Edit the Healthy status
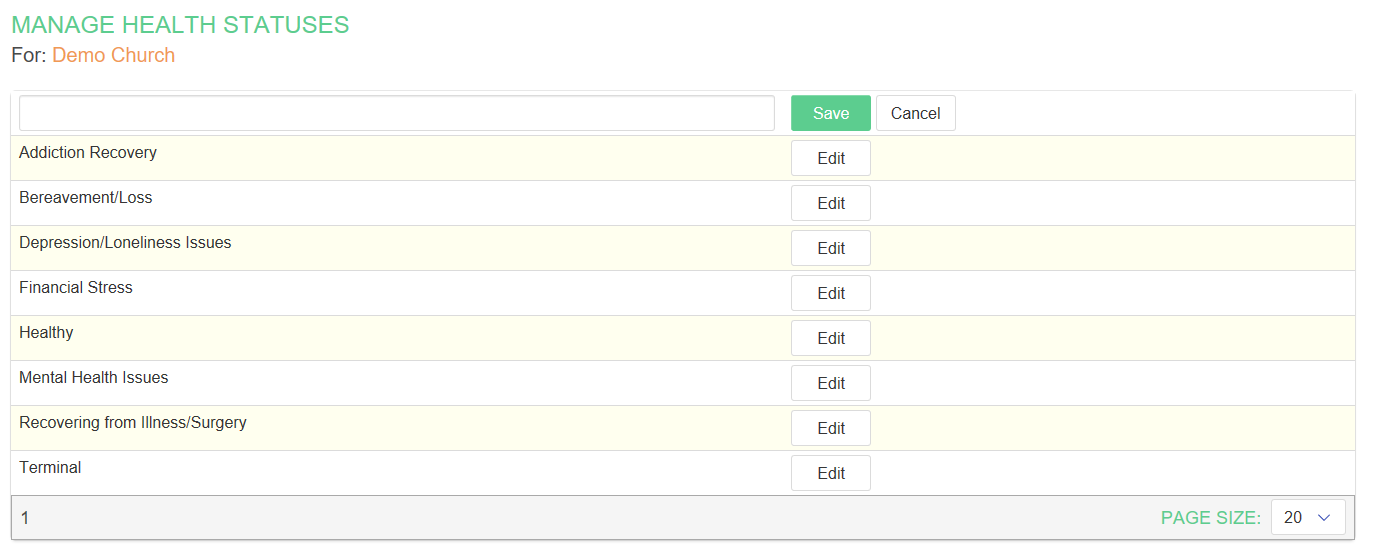Viewport: 1380px width, 546px height. pyautogui.click(x=830, y=338)
